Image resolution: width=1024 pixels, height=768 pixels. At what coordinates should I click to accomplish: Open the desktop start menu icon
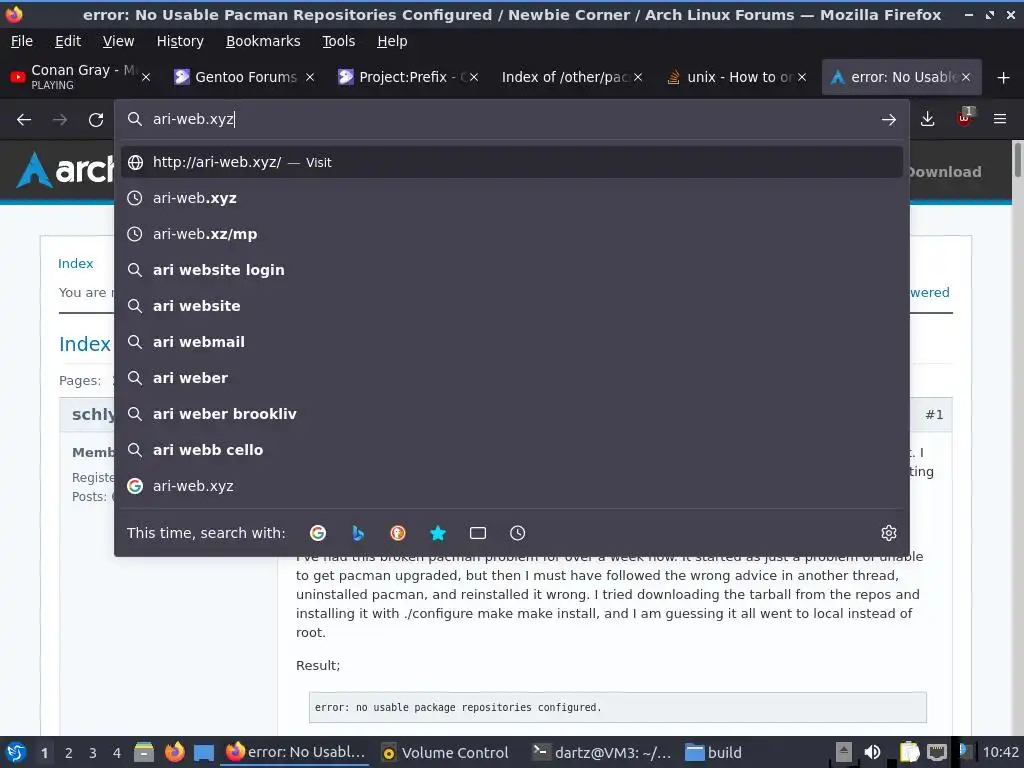16,752
